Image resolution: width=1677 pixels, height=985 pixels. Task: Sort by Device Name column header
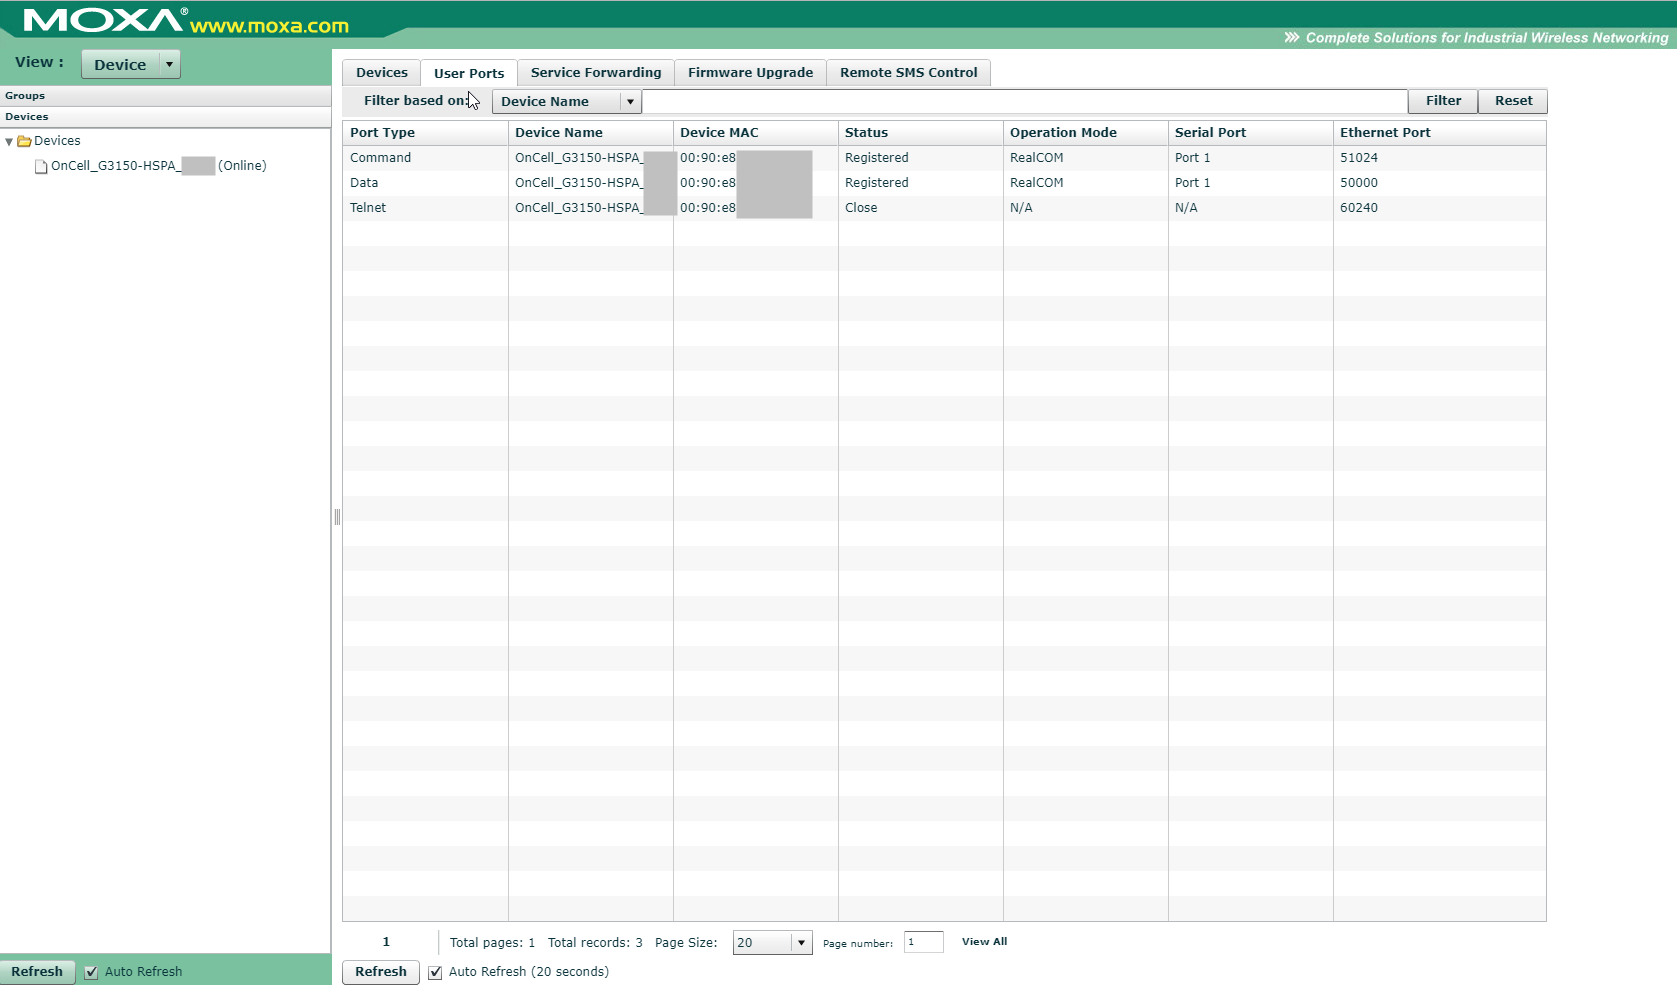(x=591, y=133)
